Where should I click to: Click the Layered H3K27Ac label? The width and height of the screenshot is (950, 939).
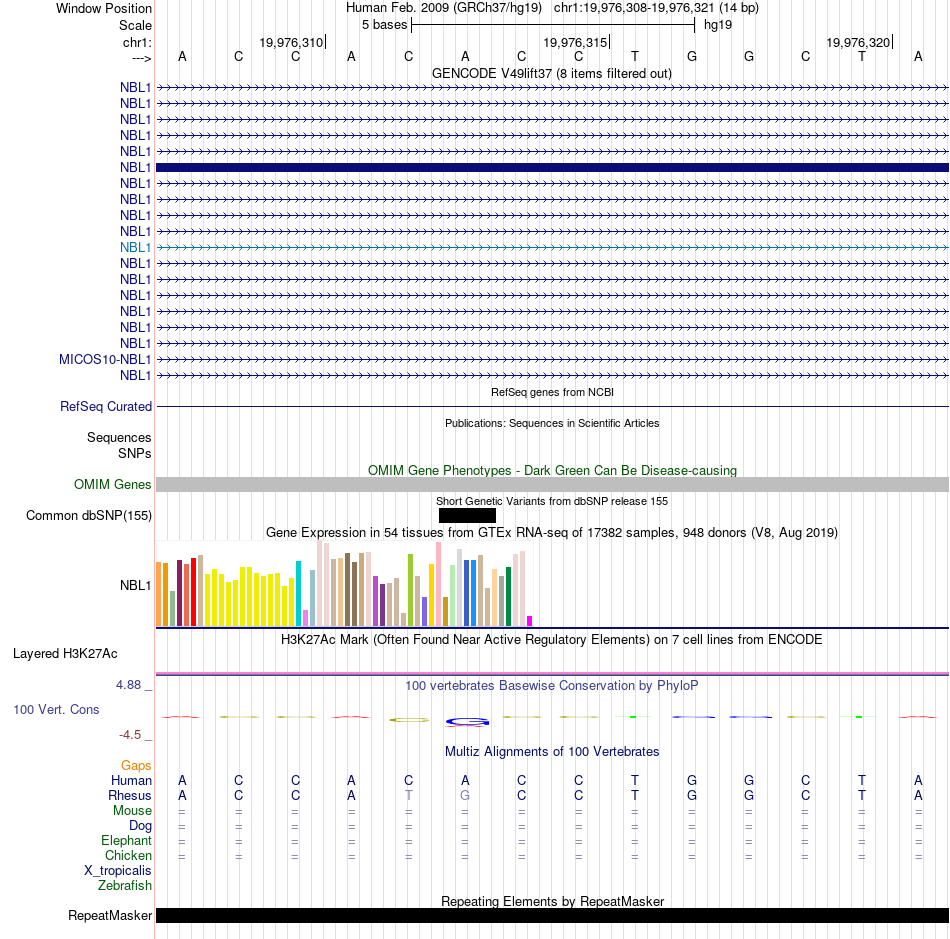tap(65, 654)
